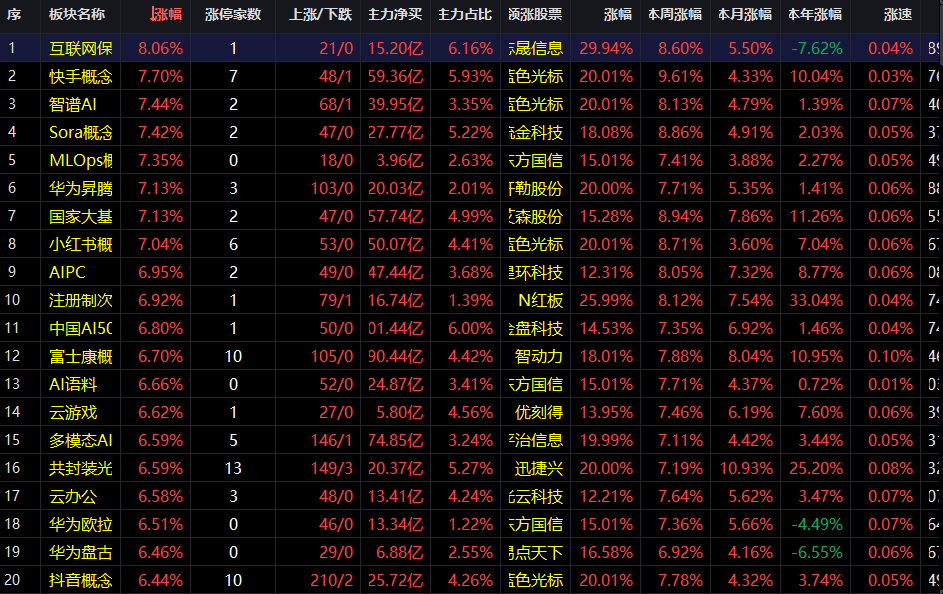Sort by 涨速 column header
Screen dimensions: 943x594
coord(898,14)
